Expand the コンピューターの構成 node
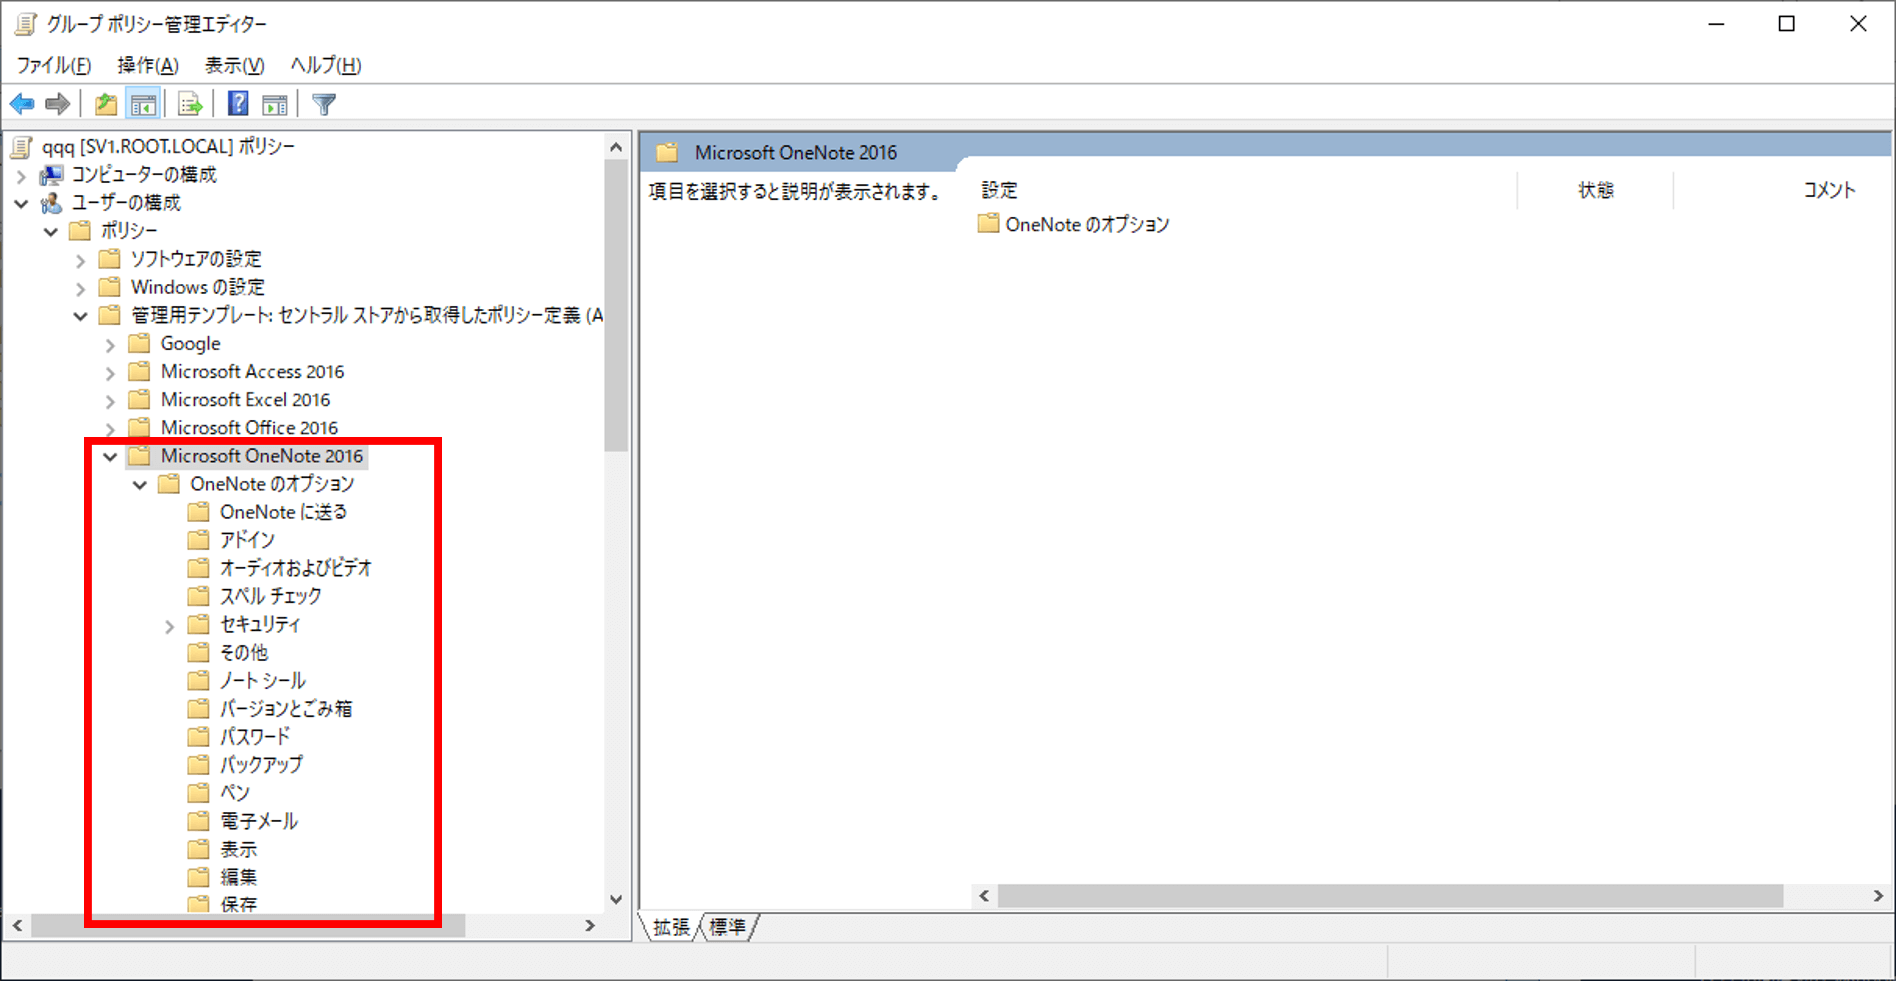This screenshot has height=981, width=1896. click(21, 176)
